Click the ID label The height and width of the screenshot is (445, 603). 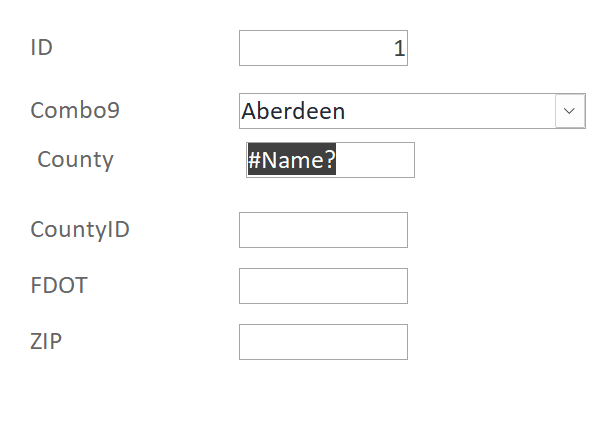click(41, 47)
